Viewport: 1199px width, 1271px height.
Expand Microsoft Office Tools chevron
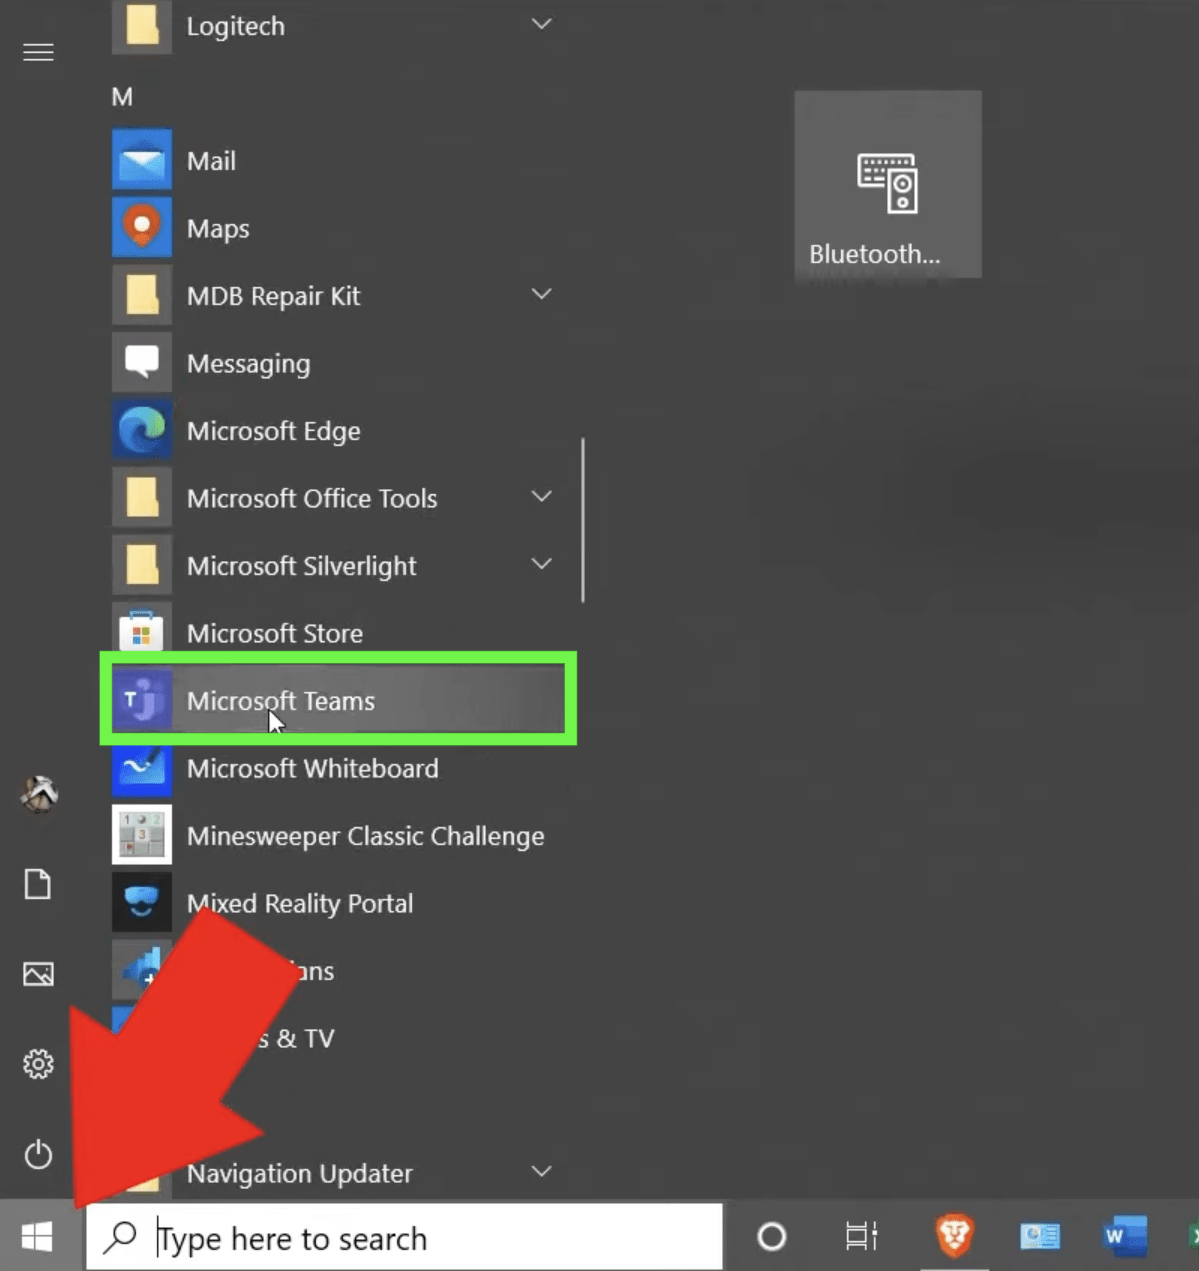[x=541, y=496]
